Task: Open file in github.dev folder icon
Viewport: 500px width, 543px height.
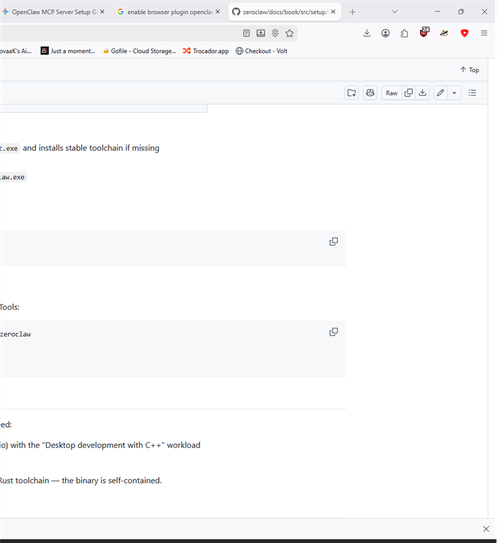Action: point(352,93)
